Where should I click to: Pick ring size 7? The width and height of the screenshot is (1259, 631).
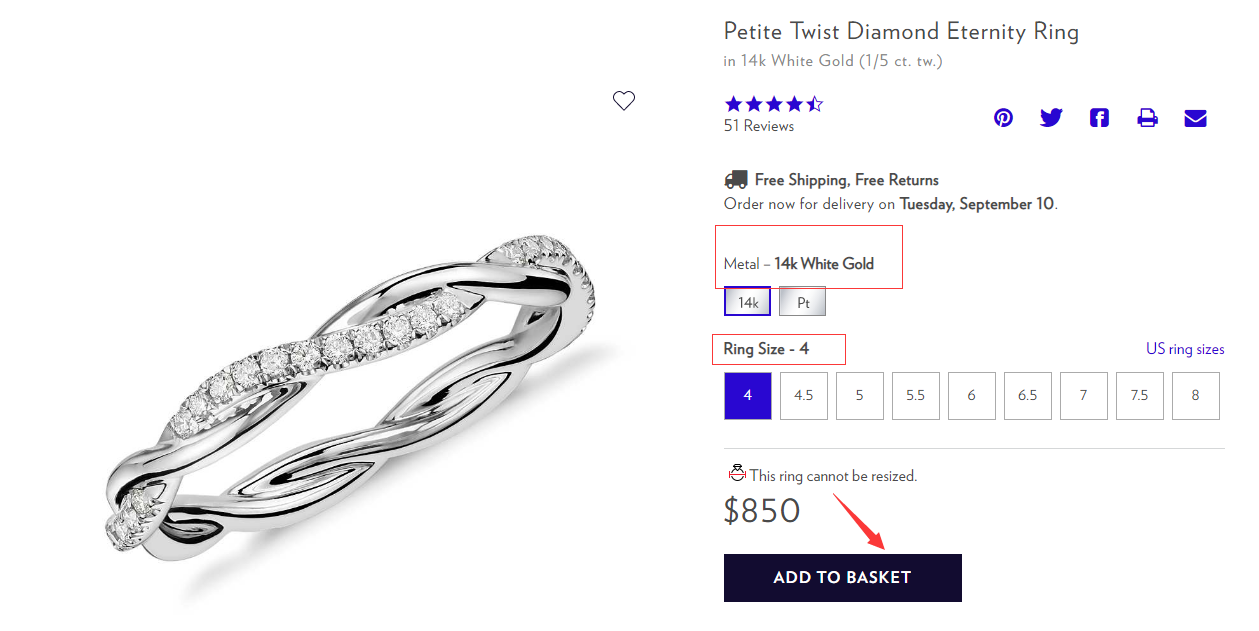pos(1083,395)
